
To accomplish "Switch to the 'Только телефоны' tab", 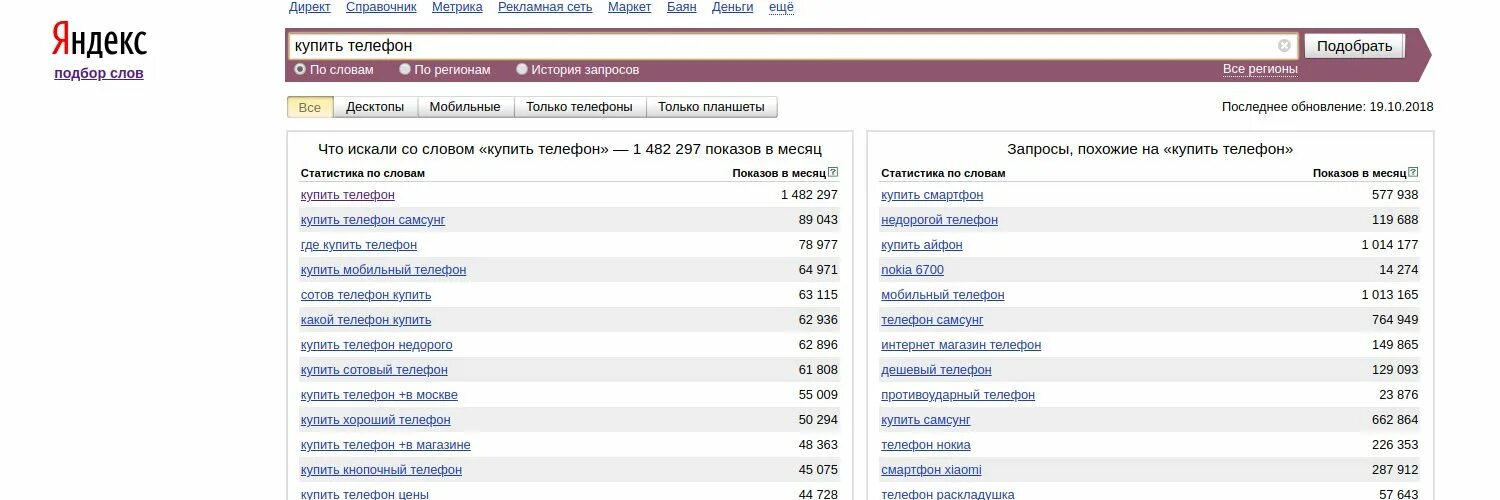I will 579,107.
